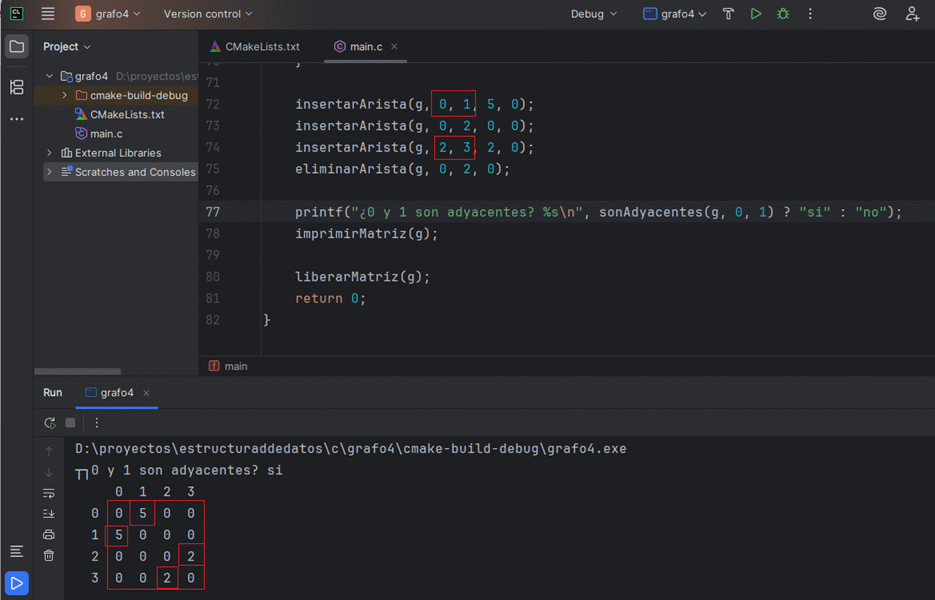Open the AI Assistant swirl icon
935x600 pixels.
pos(880,14)
